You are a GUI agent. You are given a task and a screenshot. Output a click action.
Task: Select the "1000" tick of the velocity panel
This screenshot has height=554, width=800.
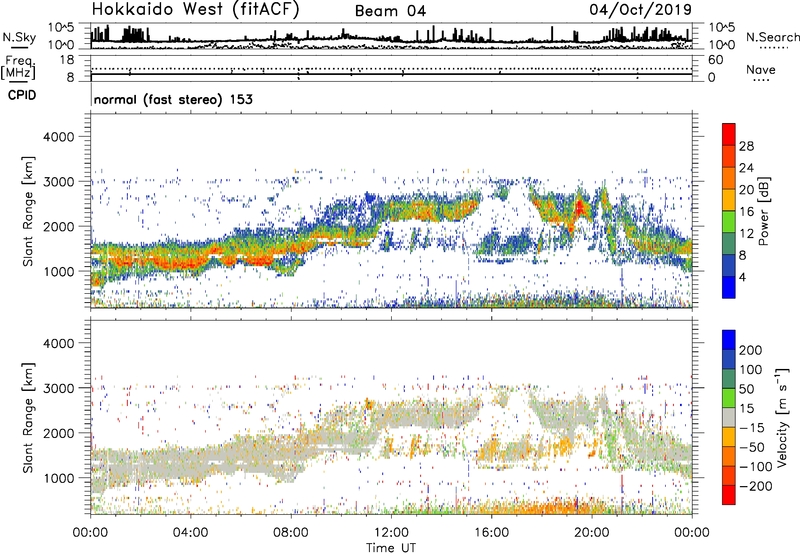pos(58,478)
